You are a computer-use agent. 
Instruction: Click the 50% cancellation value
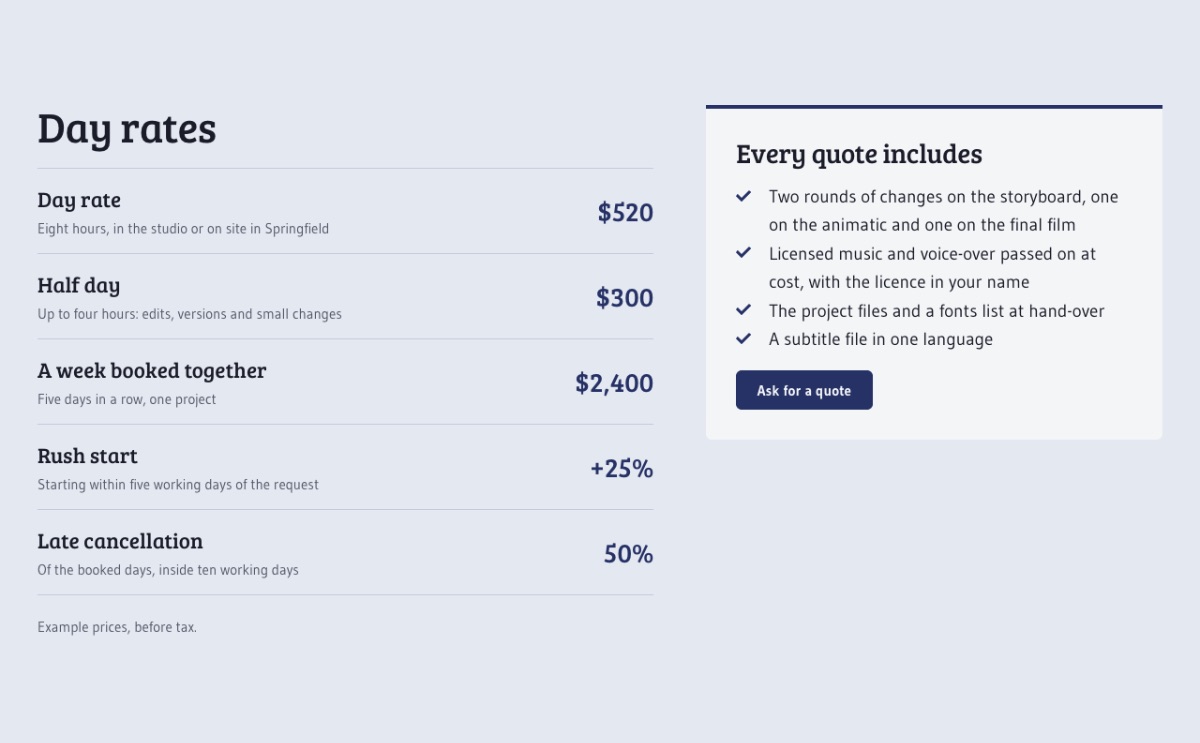click(628, 553)
